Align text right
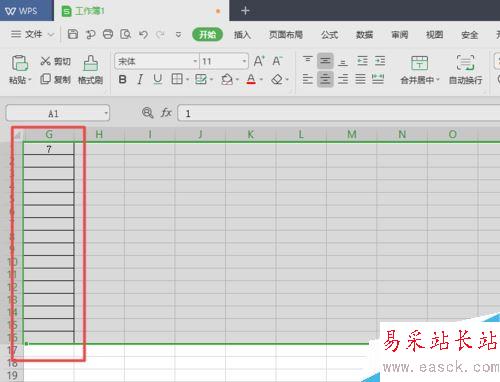 tap(343, 79)
